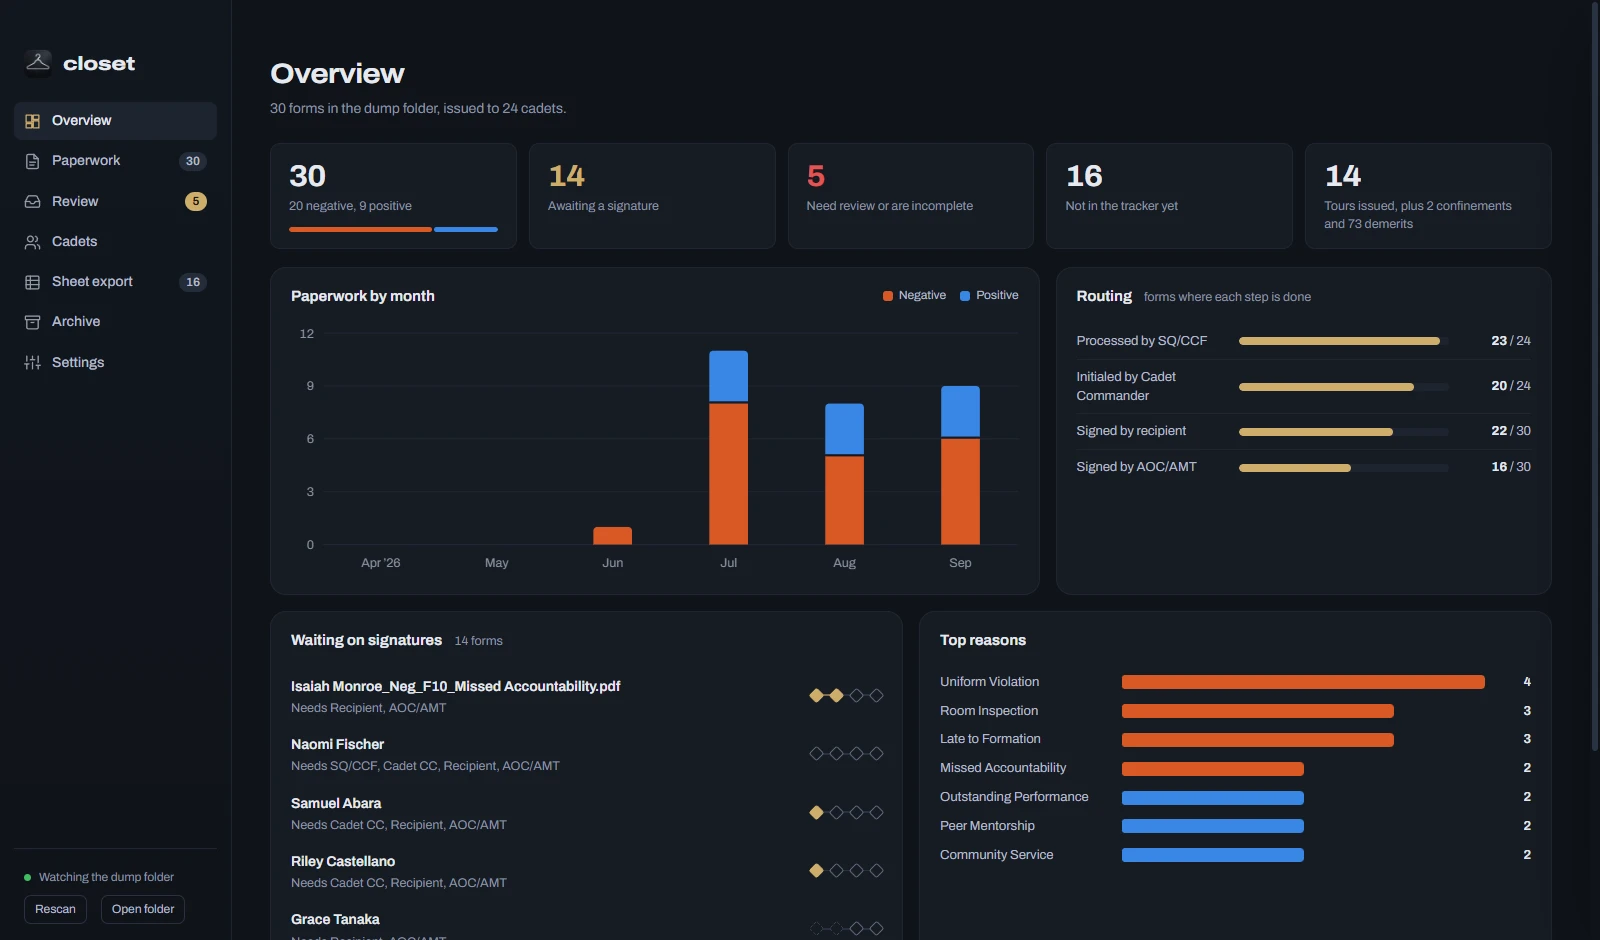The height and width of the screenshot is (940, 1600).
Task: Click the Uniform Violation reason bar
Action: click(x=1303, y=682)
